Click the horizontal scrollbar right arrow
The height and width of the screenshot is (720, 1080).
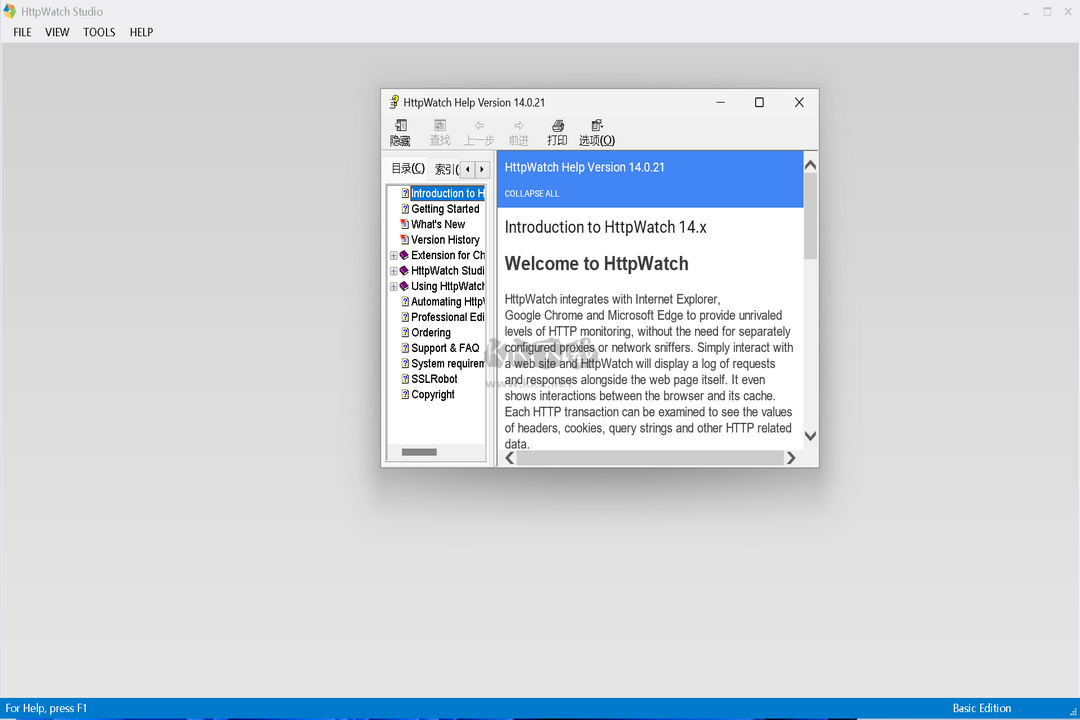[x=791, y=457]
